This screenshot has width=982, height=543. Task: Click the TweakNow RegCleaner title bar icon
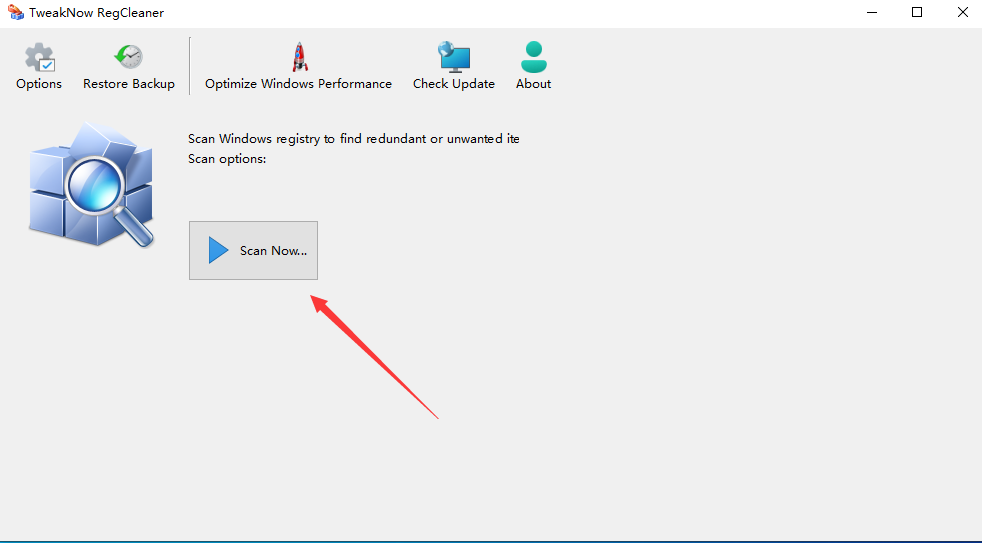[16, 13]
